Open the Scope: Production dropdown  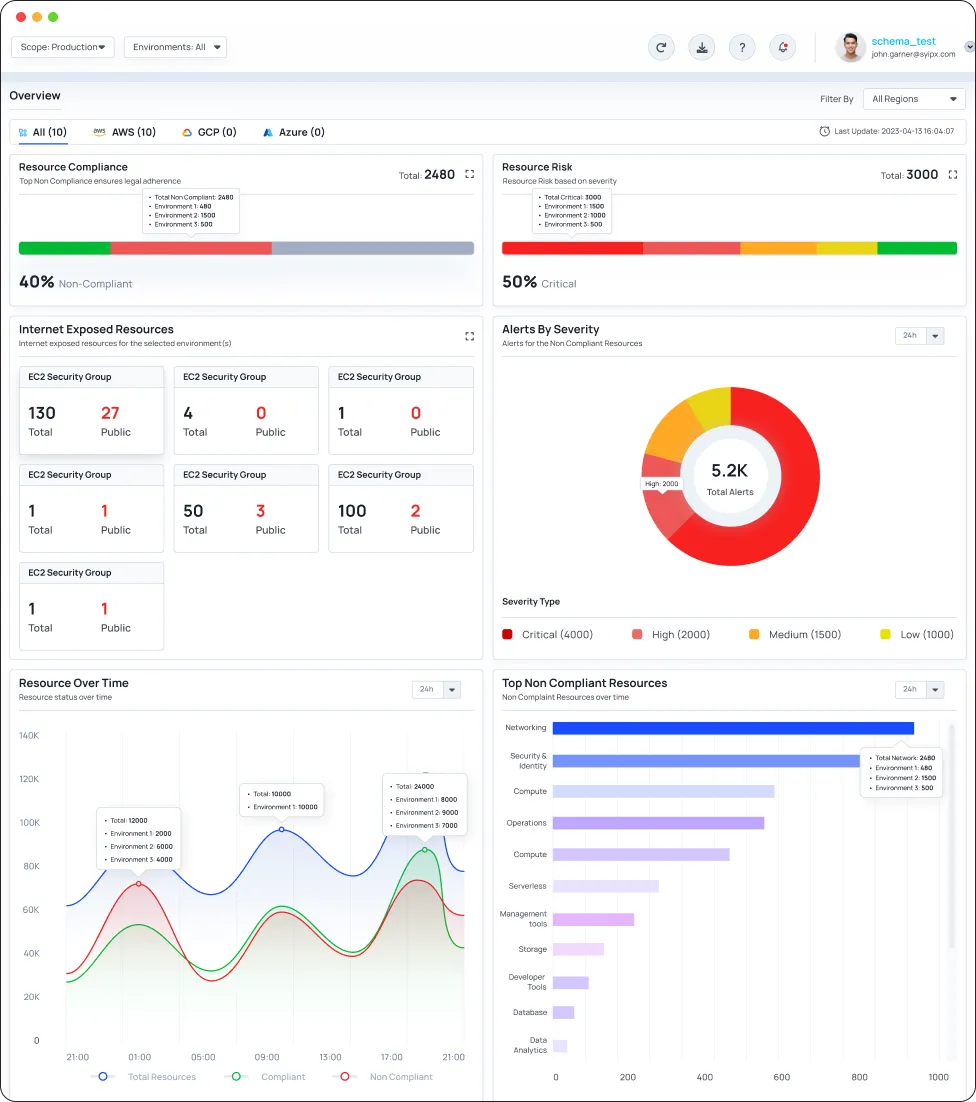click(63, 47)
